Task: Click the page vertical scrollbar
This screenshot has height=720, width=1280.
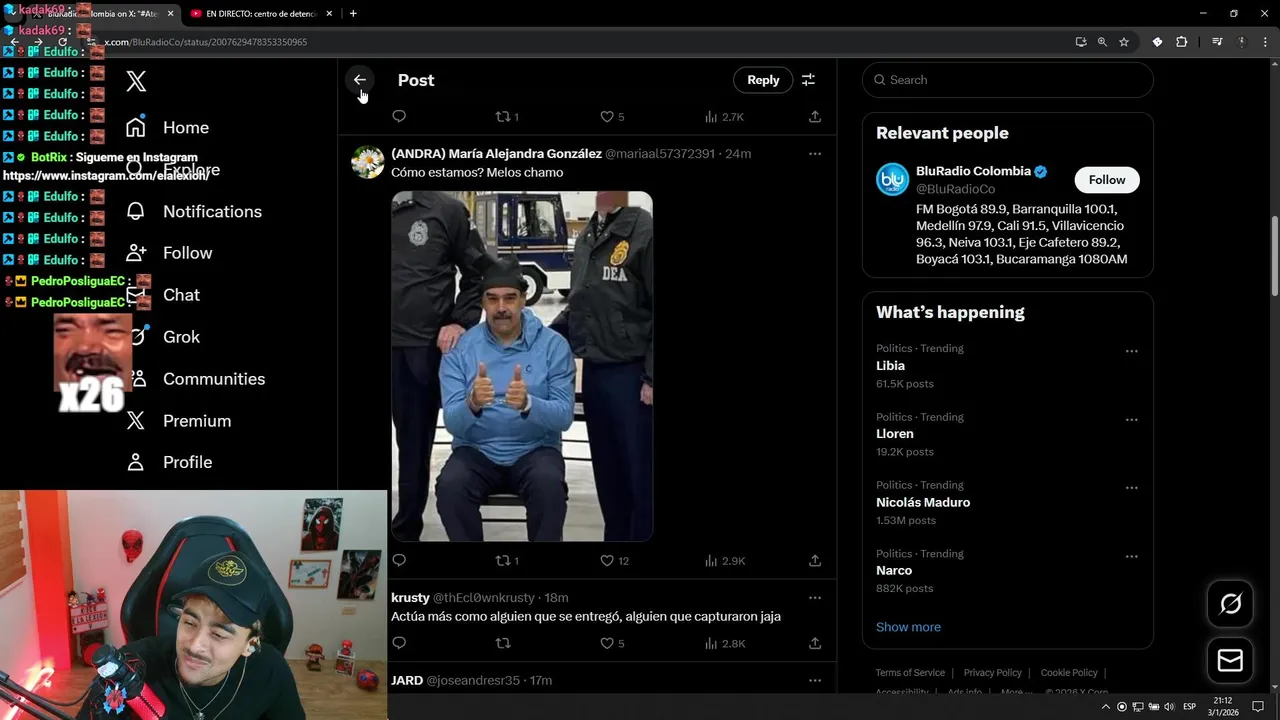Action: tap(1274, 255)
